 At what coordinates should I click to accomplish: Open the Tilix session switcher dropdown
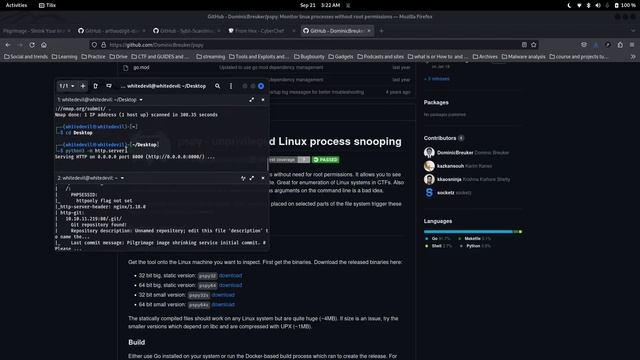click(67, 86)
